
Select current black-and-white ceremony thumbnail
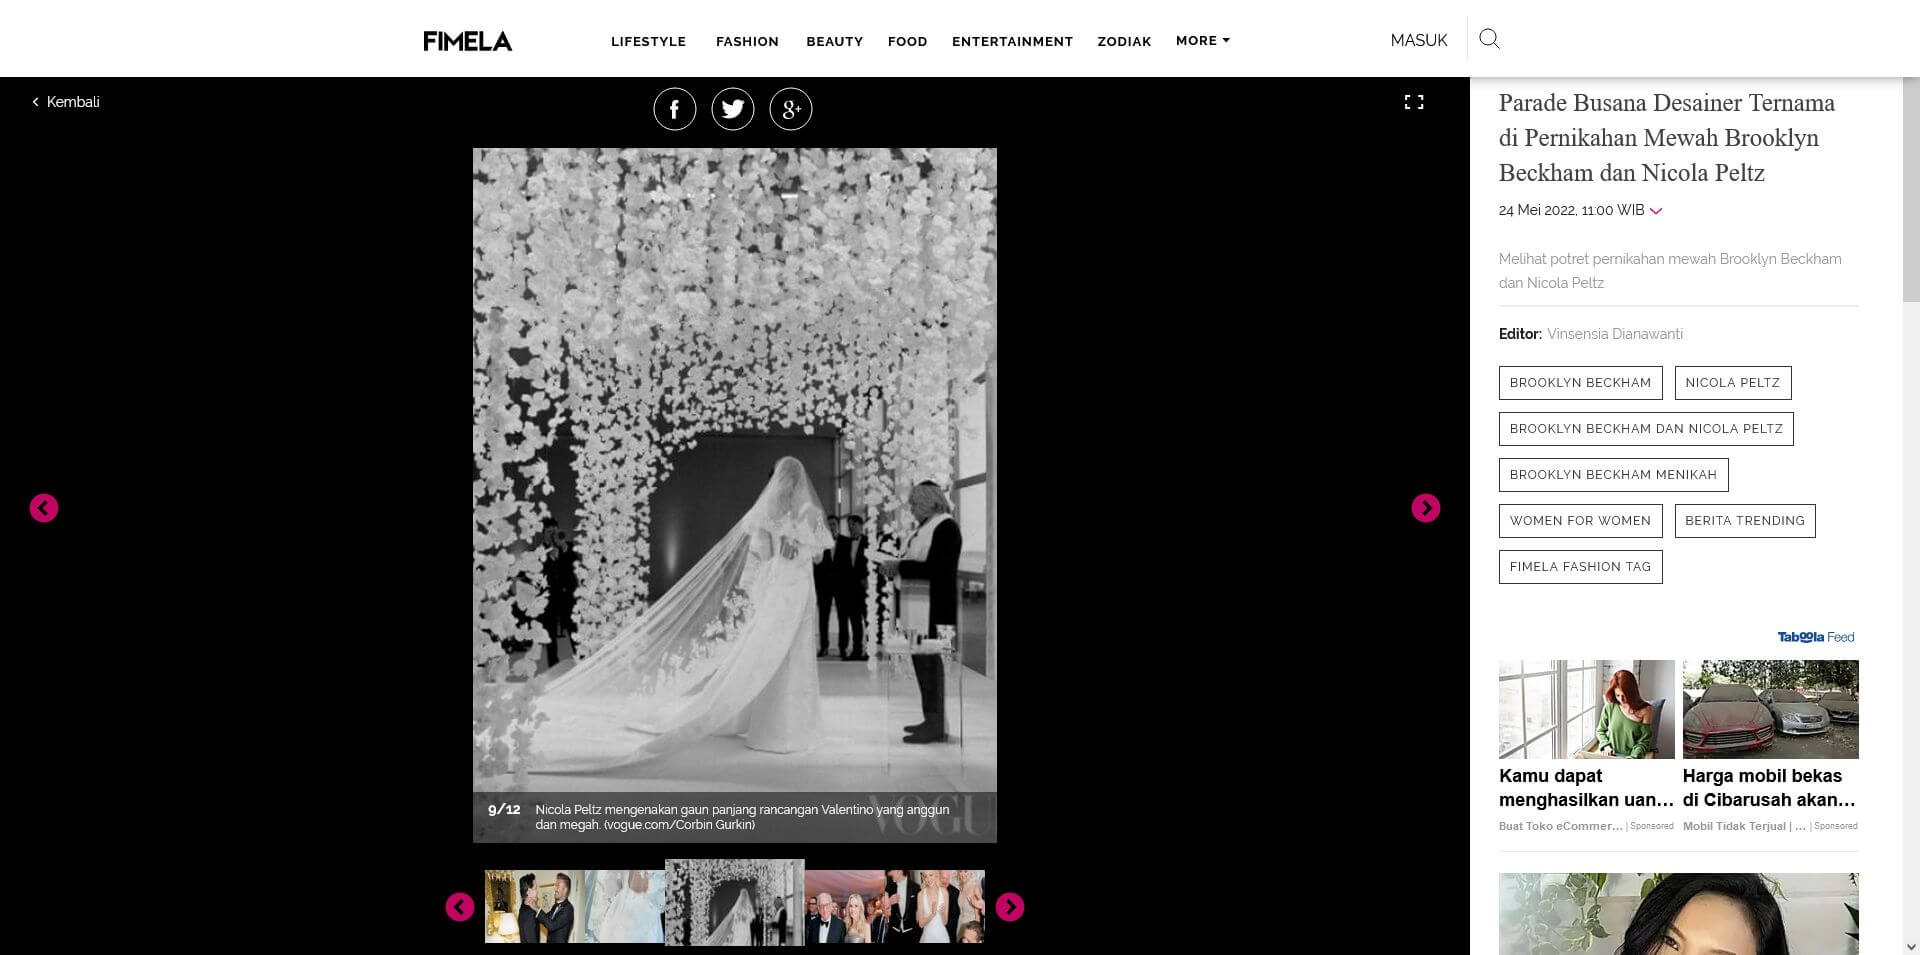(735, 902)
